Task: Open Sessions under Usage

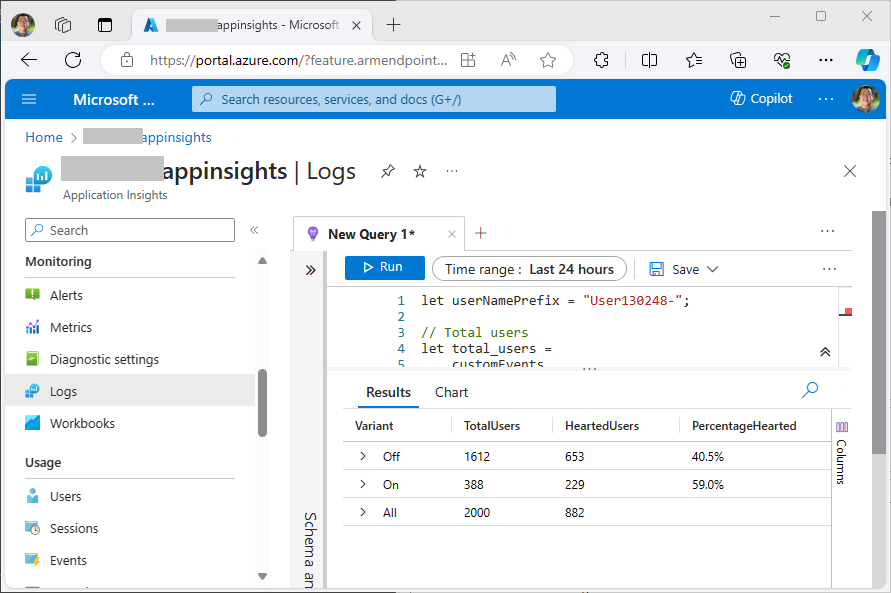Action: (74, 528)
